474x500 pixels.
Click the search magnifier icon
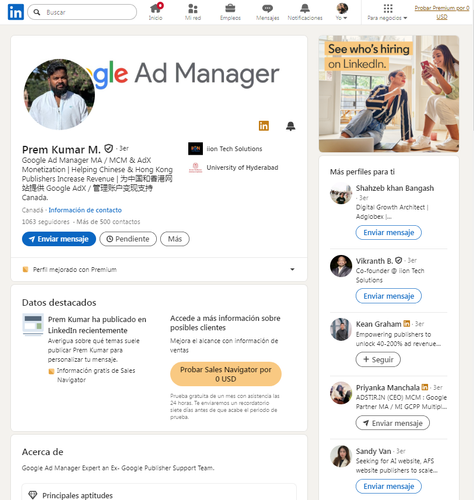pyautogui.click(x=37, y=12)
